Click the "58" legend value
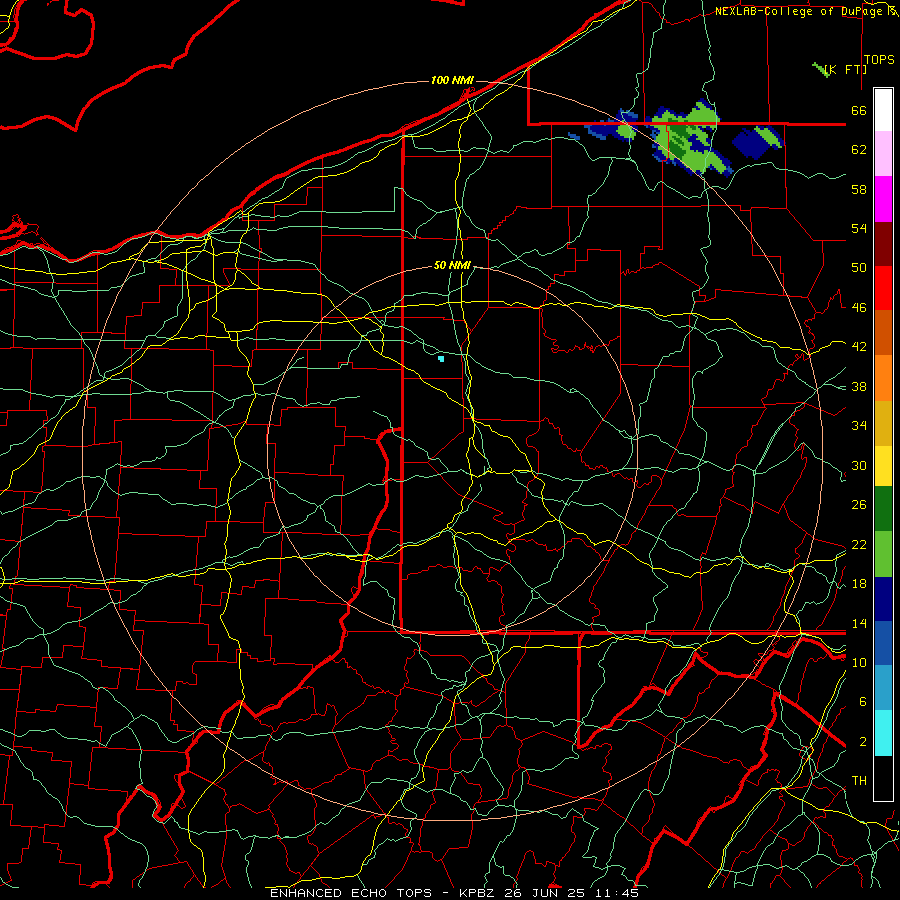900x900 pixels. (x=859, y=189)
